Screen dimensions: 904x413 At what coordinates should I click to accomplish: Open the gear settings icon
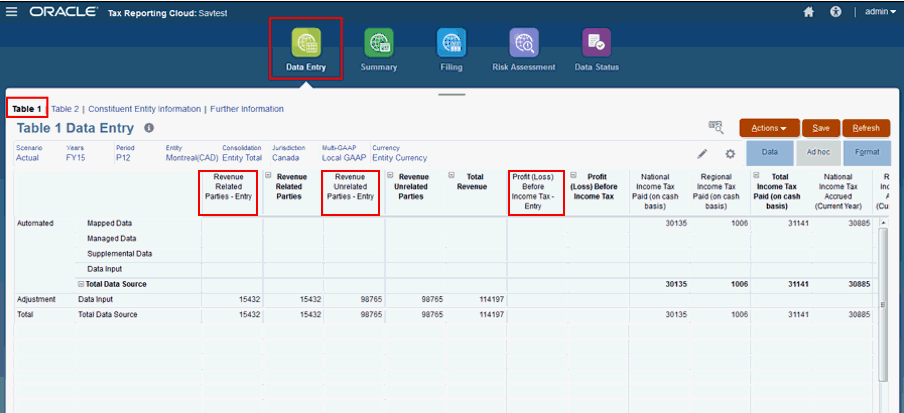tap(730, 153)
